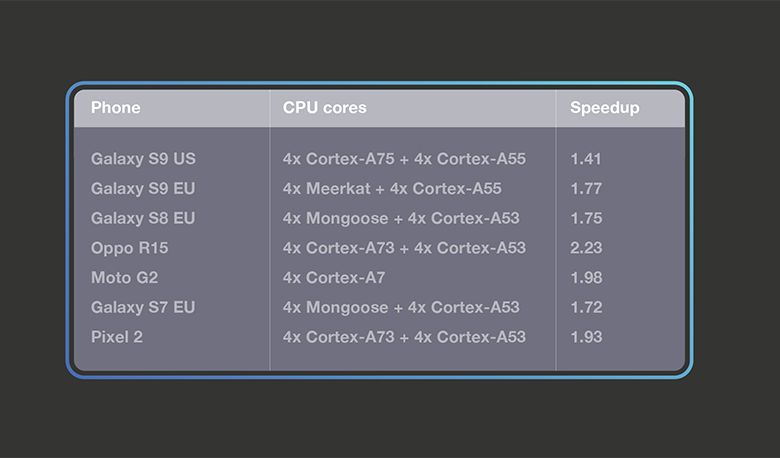
Task: Select the Galaxy S9 US phone cell
Action: pyautogui.click(x=143, y=159)
